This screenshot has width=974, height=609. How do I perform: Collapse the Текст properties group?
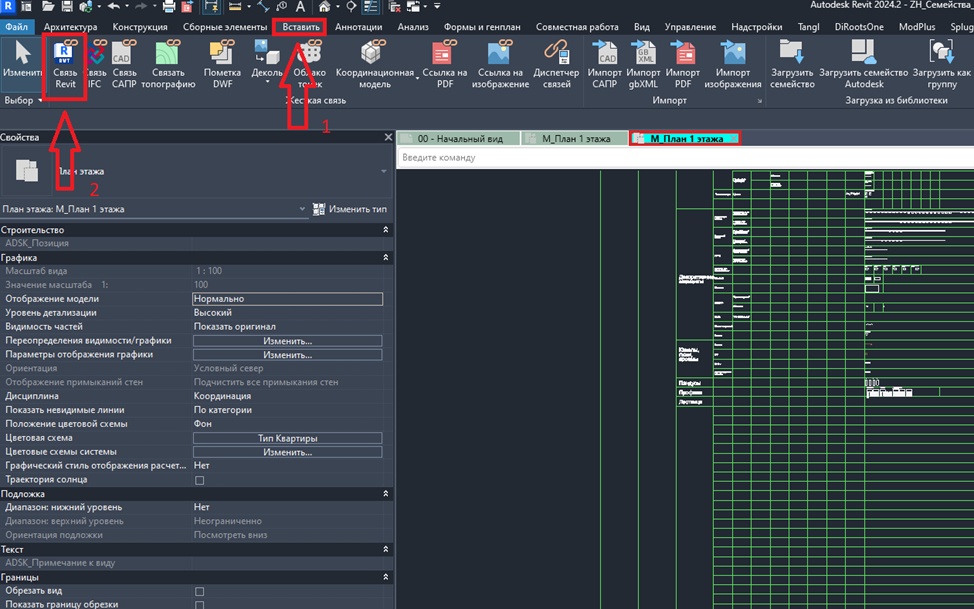pyautogui.click(x=386, y=549)
